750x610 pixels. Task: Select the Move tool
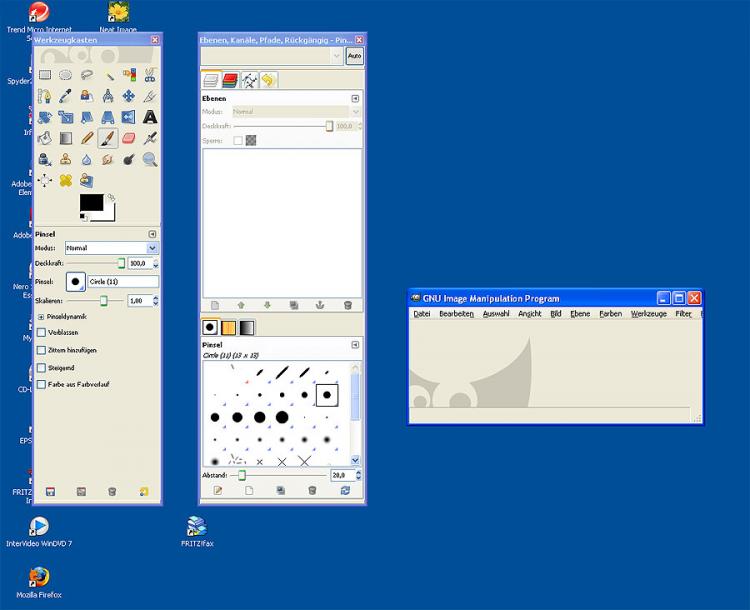(x=129, y=96)
